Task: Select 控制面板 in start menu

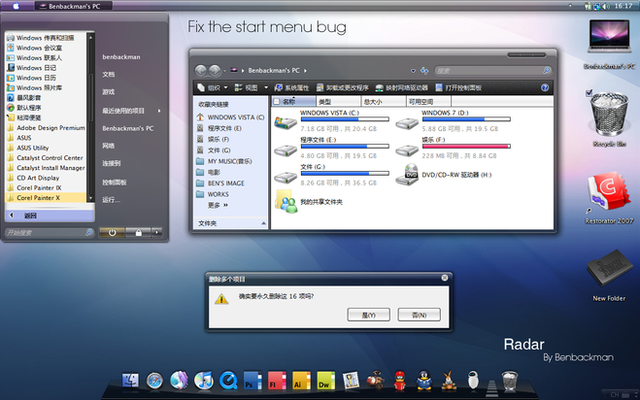Action: 114,182
